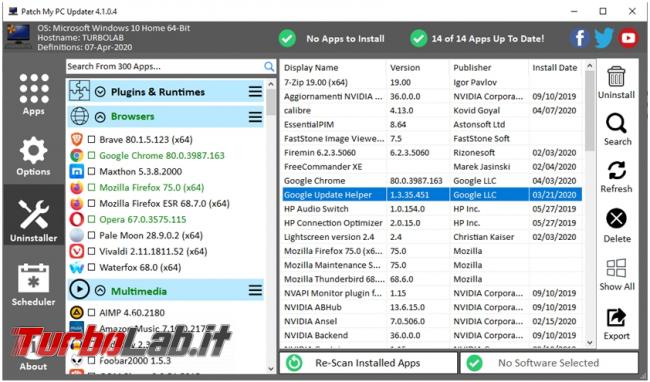Open the Options gear section
The height and width of the screenshot is (382, 650).
[x=34, y=156]
